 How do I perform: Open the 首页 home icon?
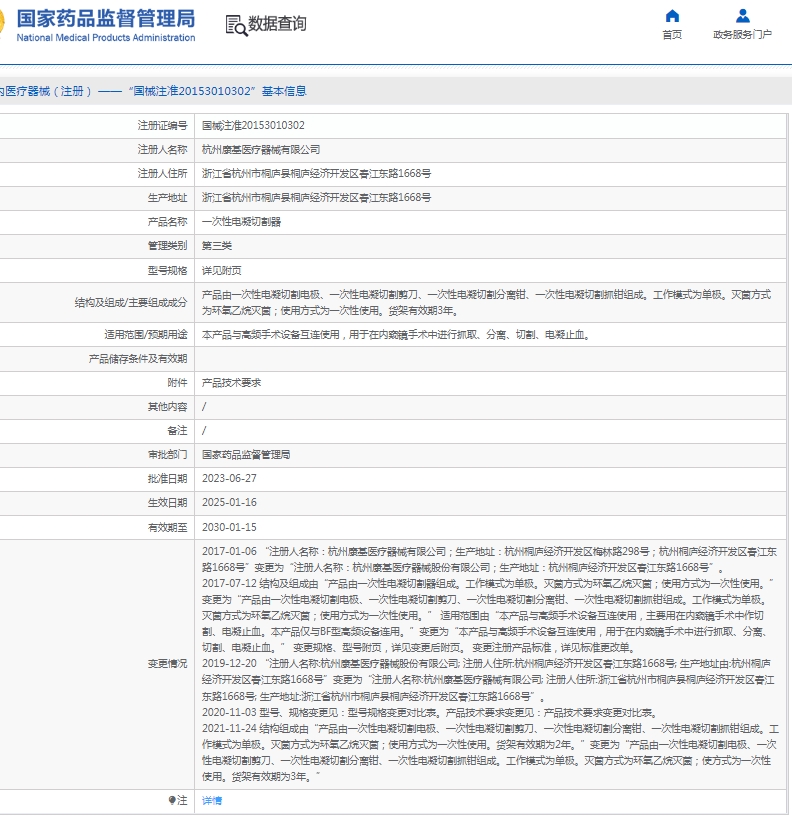coord(672,16)
